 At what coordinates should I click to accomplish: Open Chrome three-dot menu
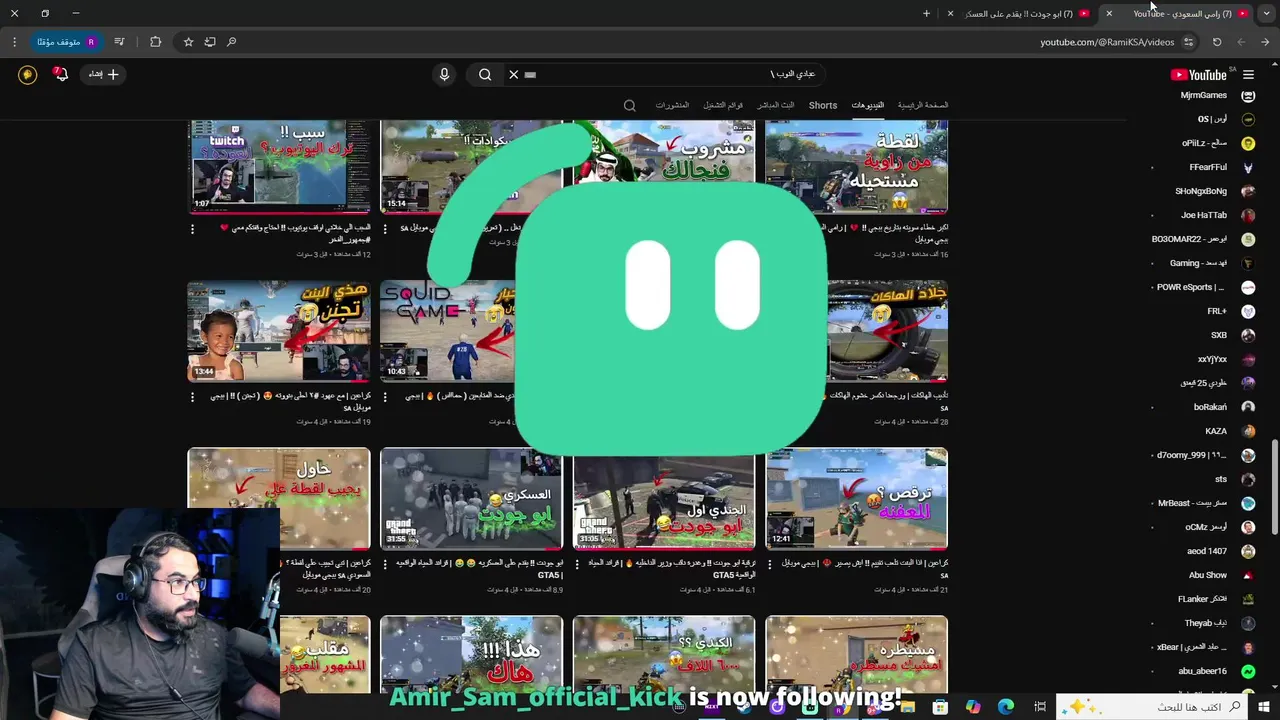pos(14,42)
